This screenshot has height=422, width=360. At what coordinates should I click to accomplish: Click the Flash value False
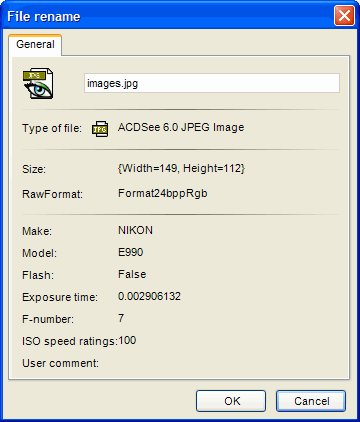click(132, 274)
